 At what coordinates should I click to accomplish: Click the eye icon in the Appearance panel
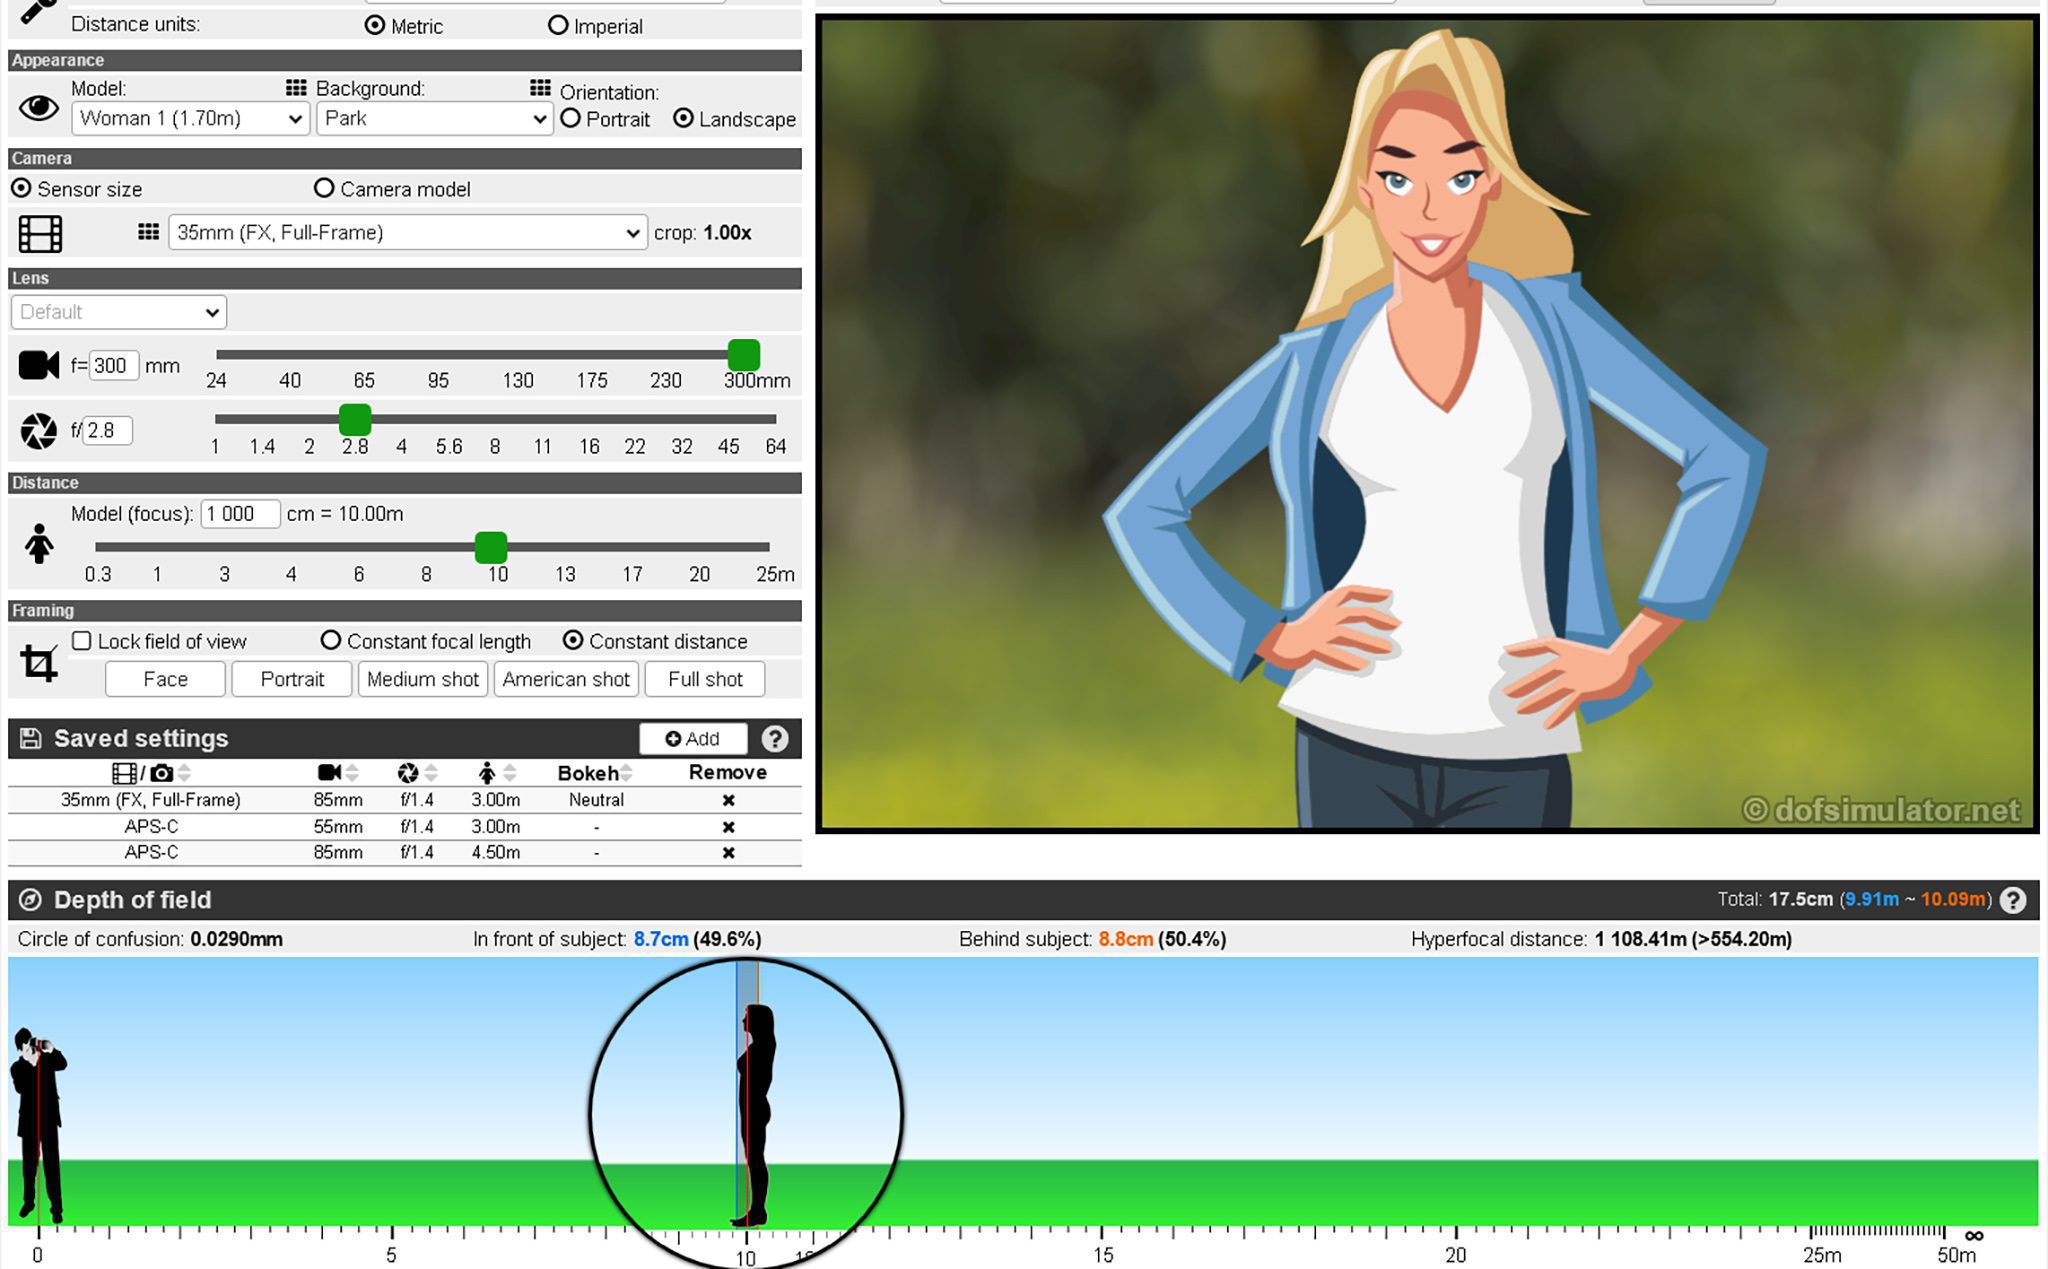pos(39,108)
